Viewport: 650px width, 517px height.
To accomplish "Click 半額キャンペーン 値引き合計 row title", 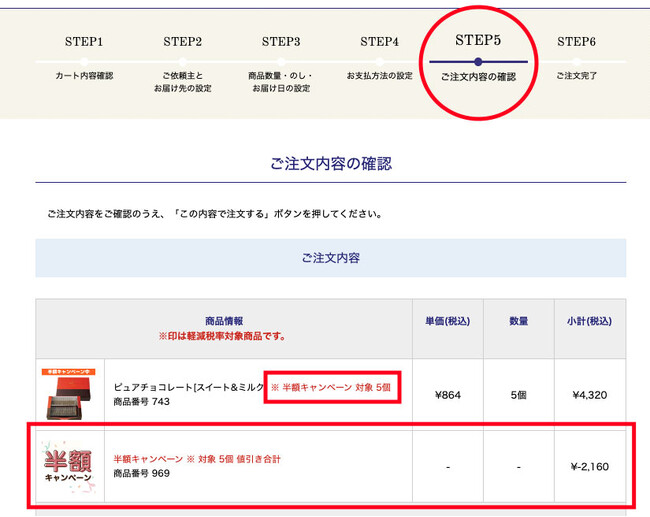I will [x=197, y=459].
